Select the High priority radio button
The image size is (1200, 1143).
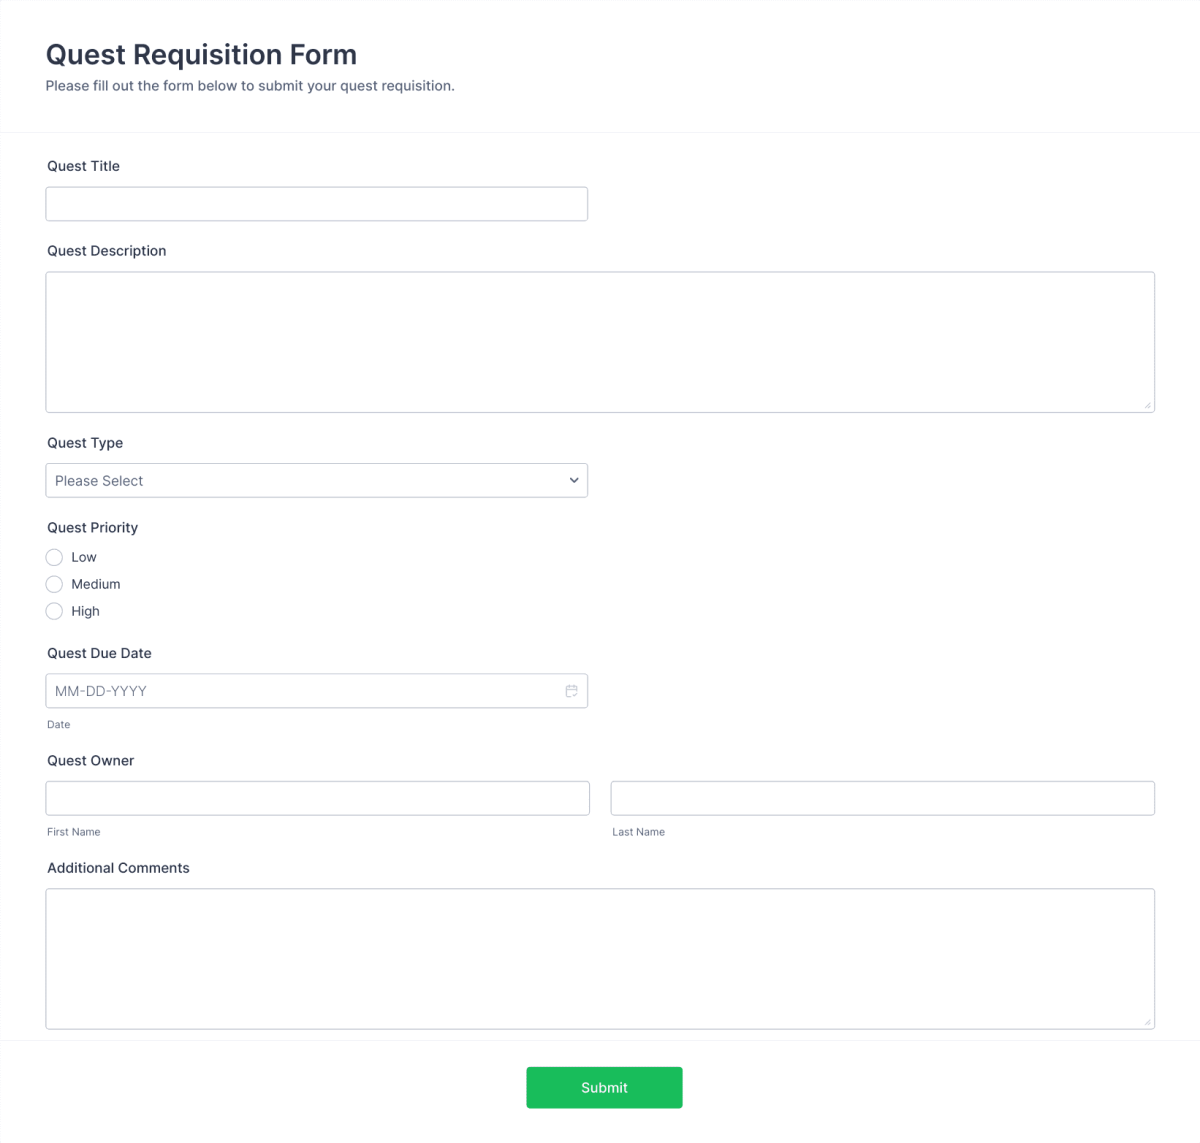(x=54, y=611)
